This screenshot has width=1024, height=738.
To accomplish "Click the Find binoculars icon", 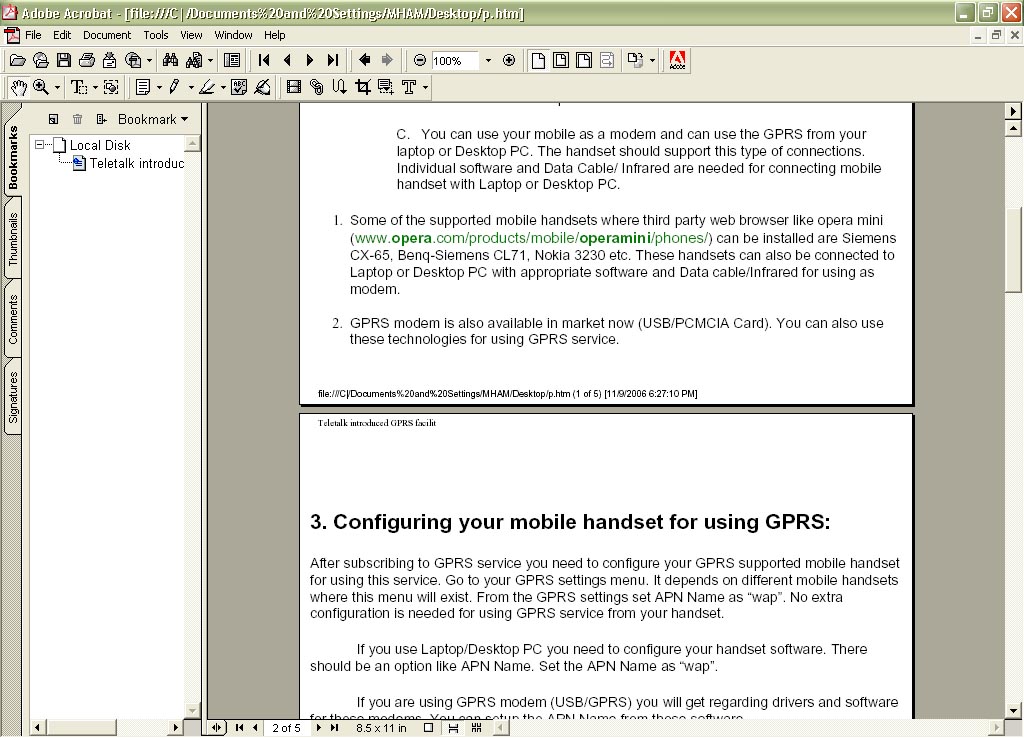I will [x=170, y=61].
